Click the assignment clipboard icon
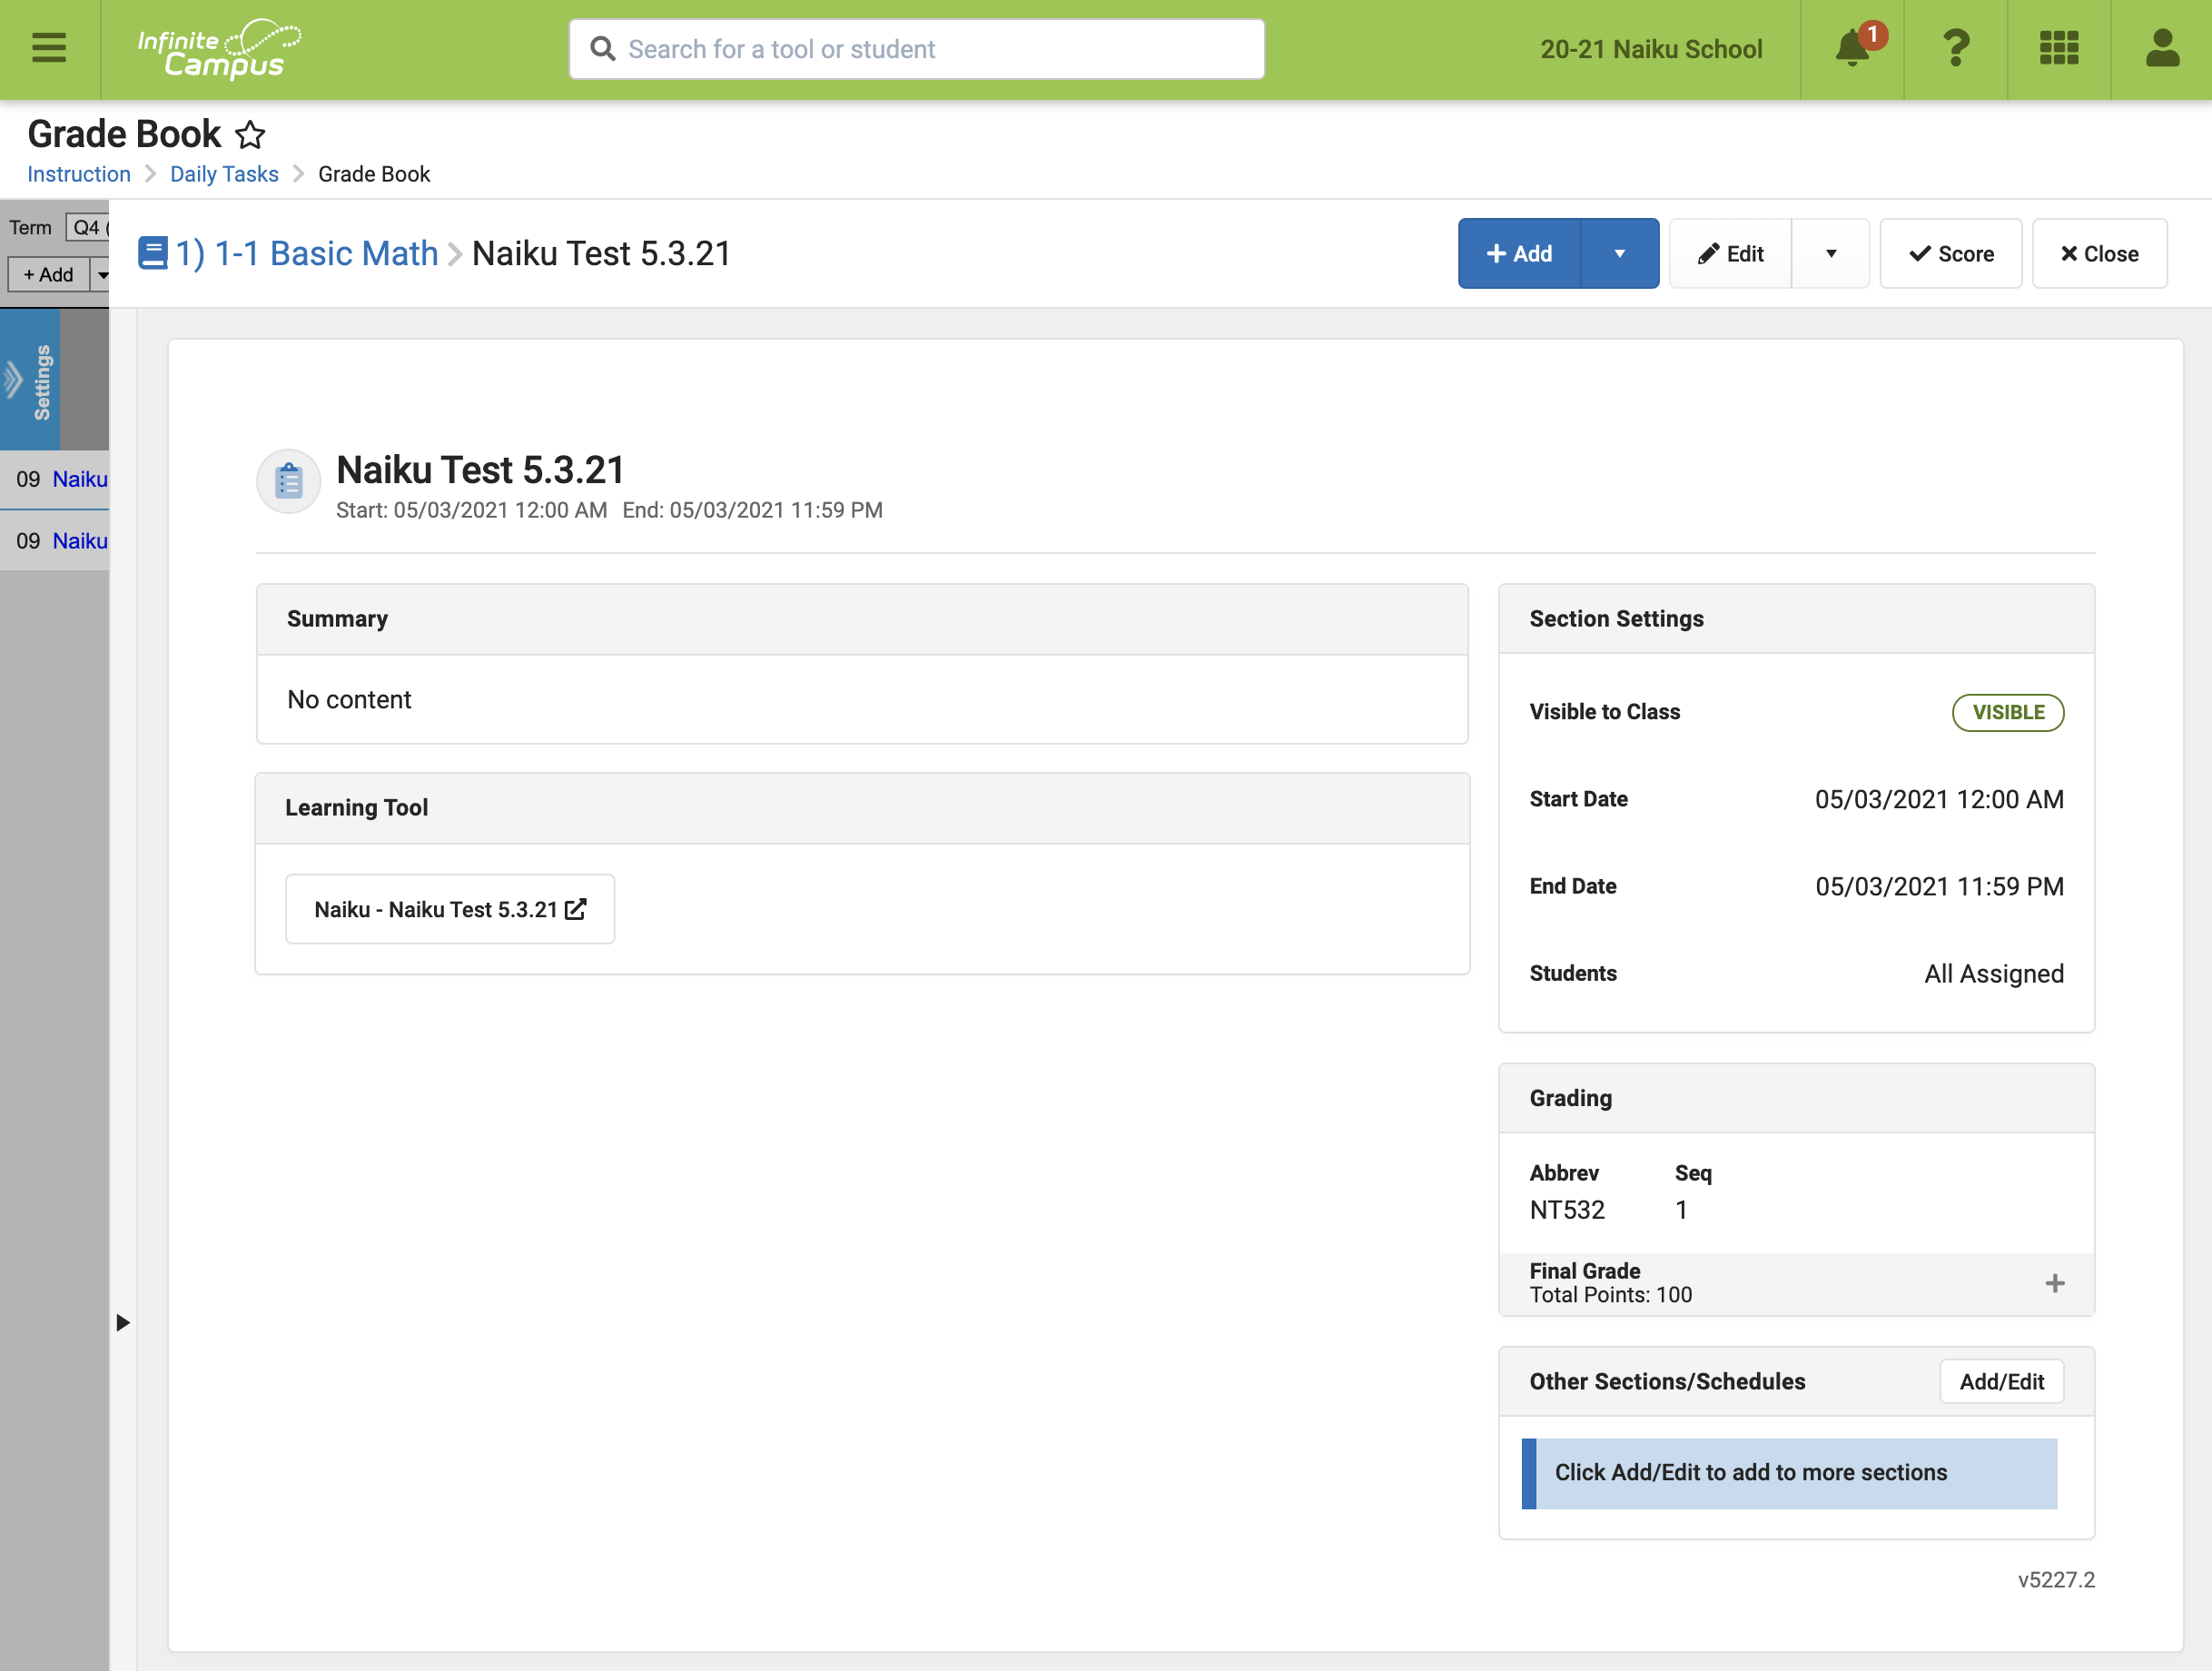This screenshot has height=1671, width=2212. (289, 481)
